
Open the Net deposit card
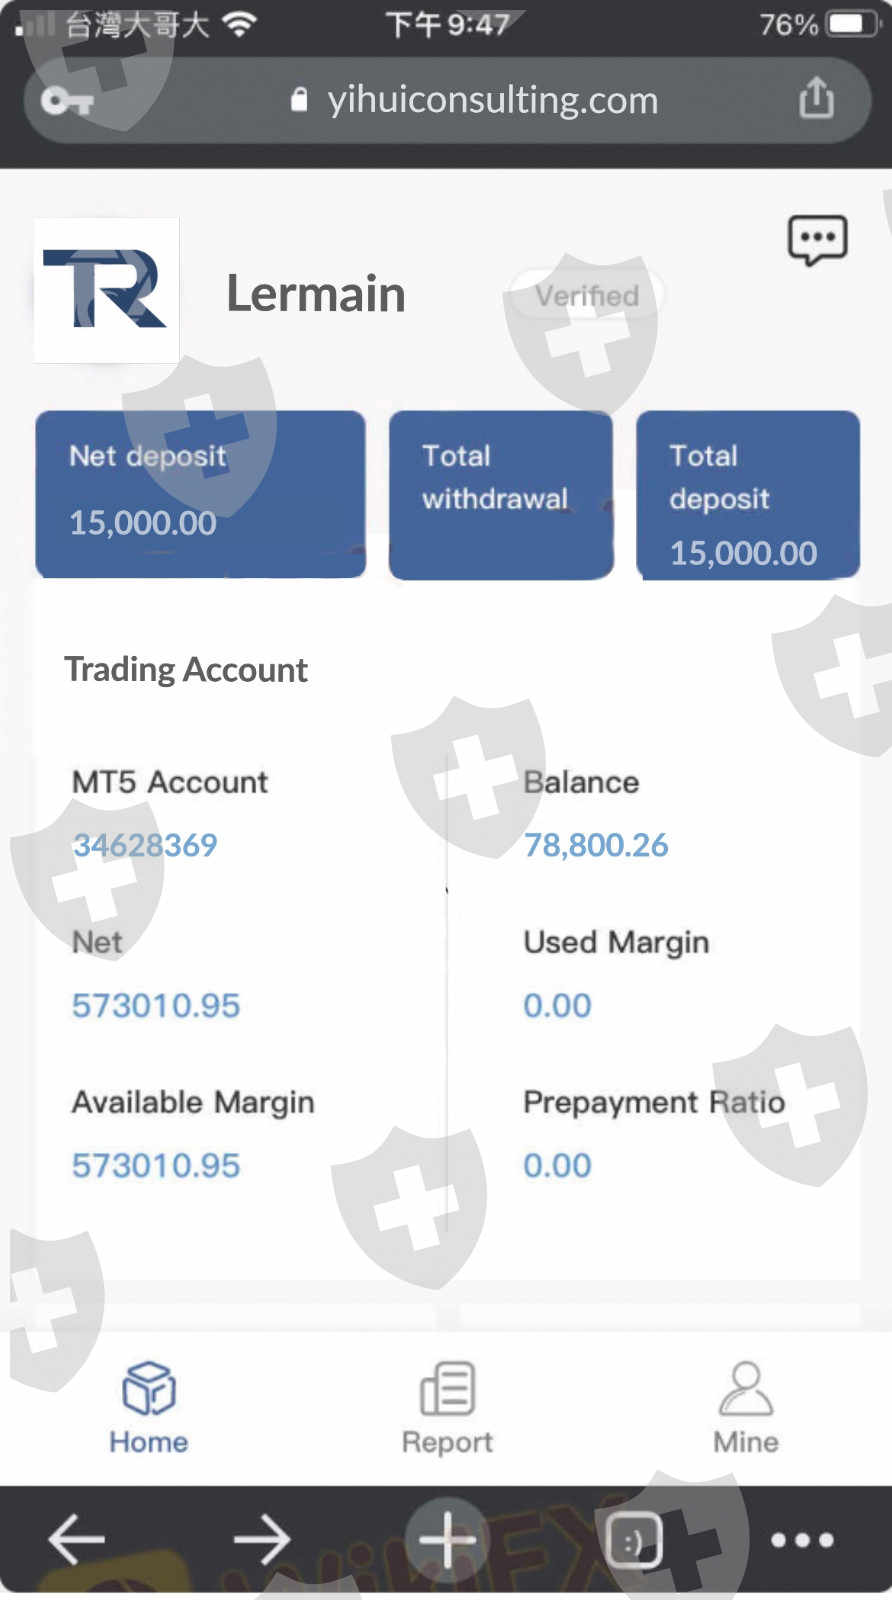pyautogui.click(x=200, y=494)
